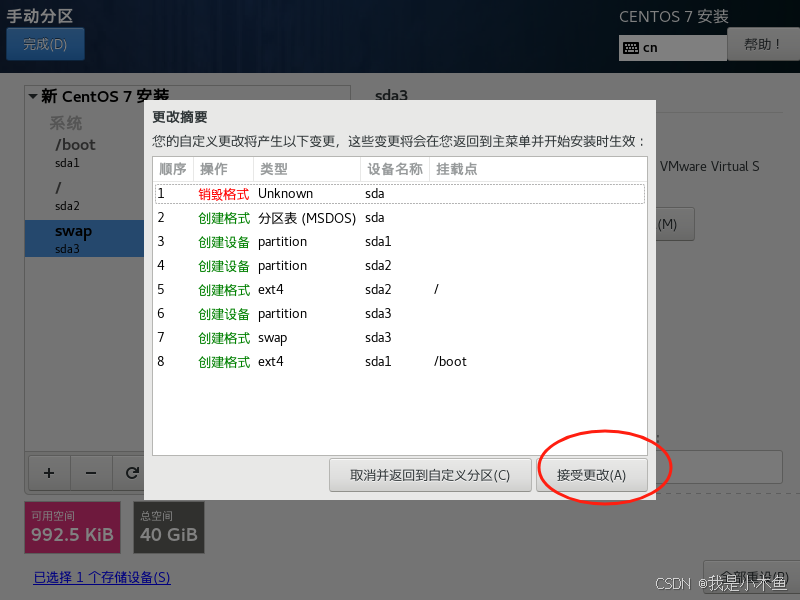
Task: Select row 5 ext4 on sda2
Action: (x=400, y=290)
